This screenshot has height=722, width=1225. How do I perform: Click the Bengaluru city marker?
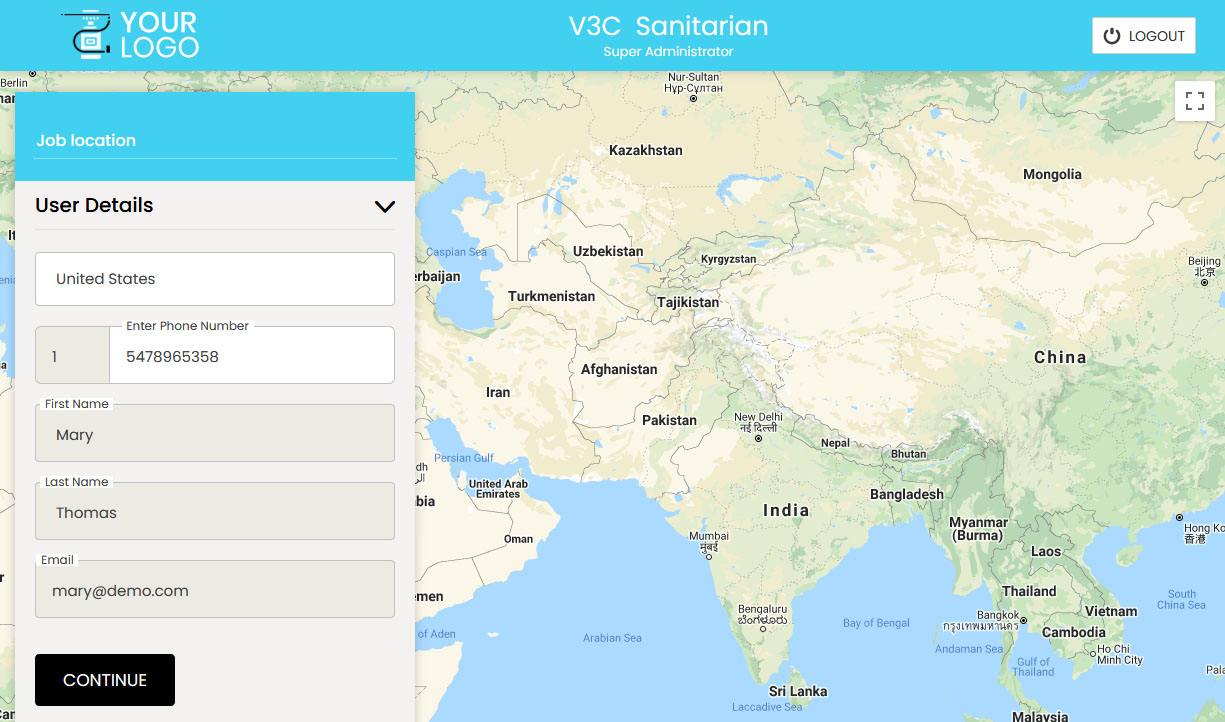click(x=762, y=629)
